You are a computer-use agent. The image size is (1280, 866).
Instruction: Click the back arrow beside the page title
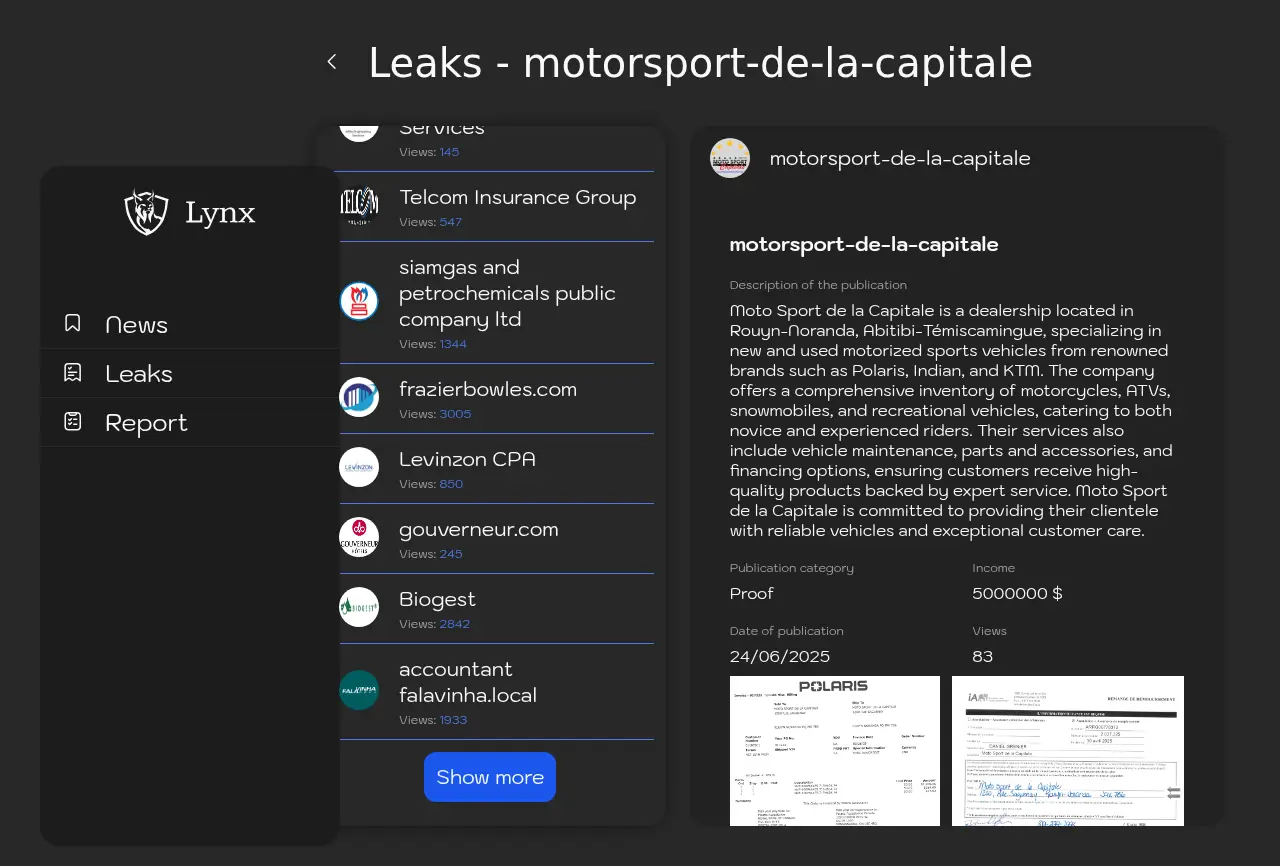point(332,62)
